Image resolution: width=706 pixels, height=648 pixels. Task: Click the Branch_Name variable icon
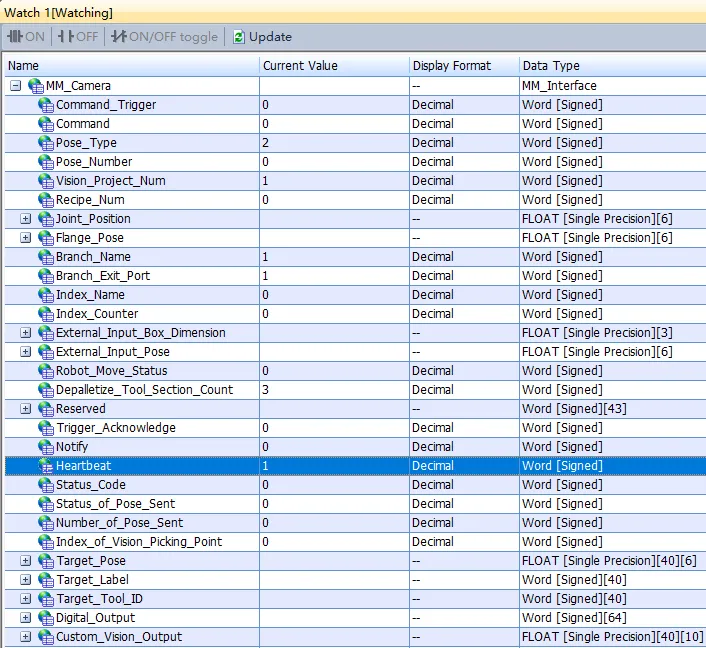coord(46,257)
